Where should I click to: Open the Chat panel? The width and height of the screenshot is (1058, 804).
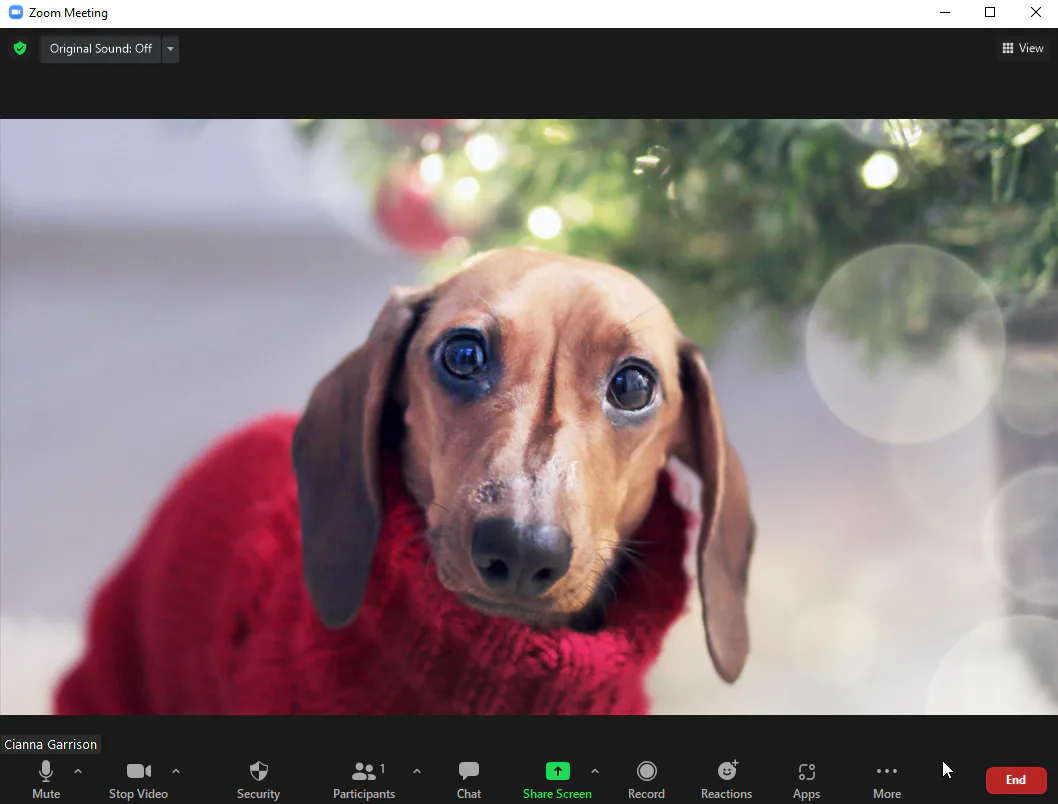point(469,780)
